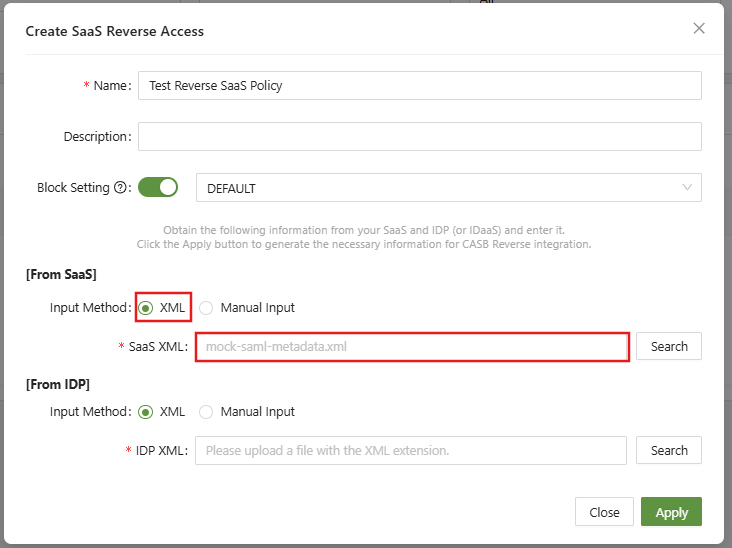Click the IDP XML upload field
This screenshot has height=548, width=732.
coord(411,451)
